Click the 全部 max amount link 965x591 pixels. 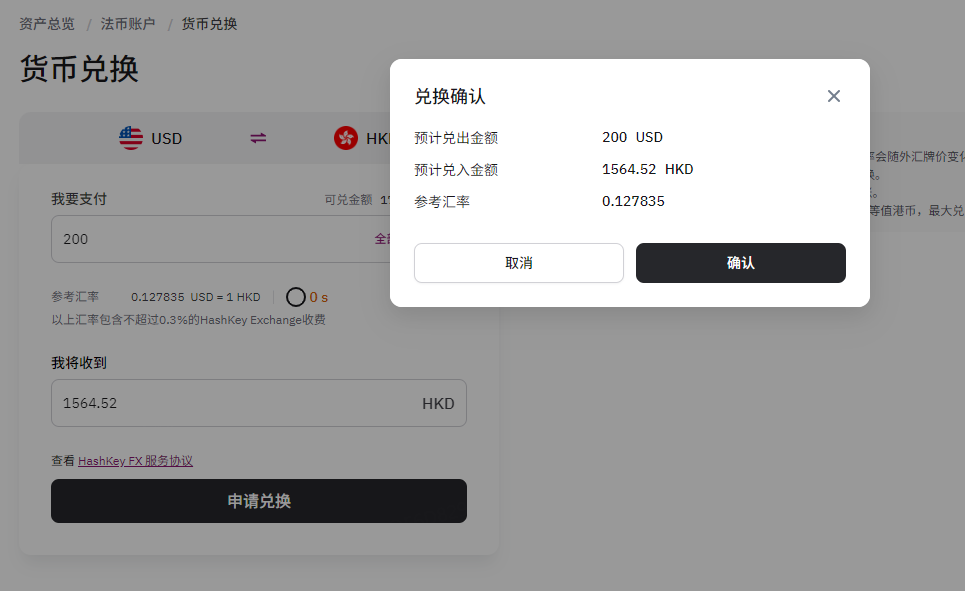click(x=382, y=239)
